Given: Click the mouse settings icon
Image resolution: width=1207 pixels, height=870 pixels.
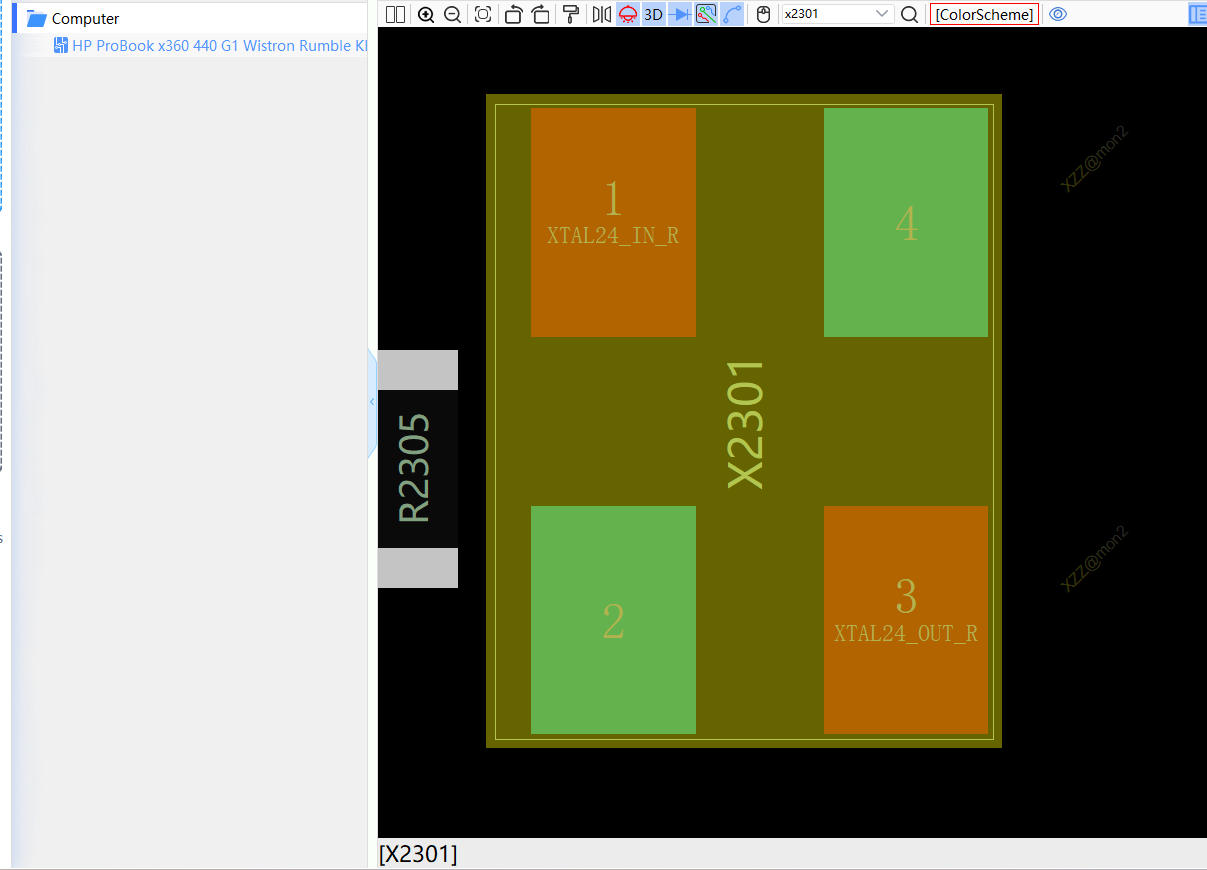Looking at the screenshot, I should click(763, 14).
